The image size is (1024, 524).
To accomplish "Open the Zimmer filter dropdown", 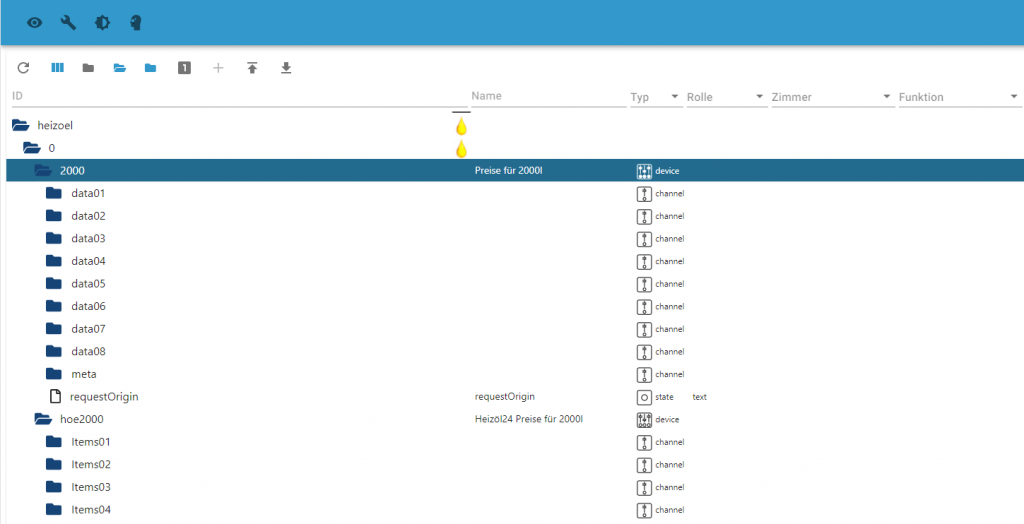I will click(x=830, y=97).
